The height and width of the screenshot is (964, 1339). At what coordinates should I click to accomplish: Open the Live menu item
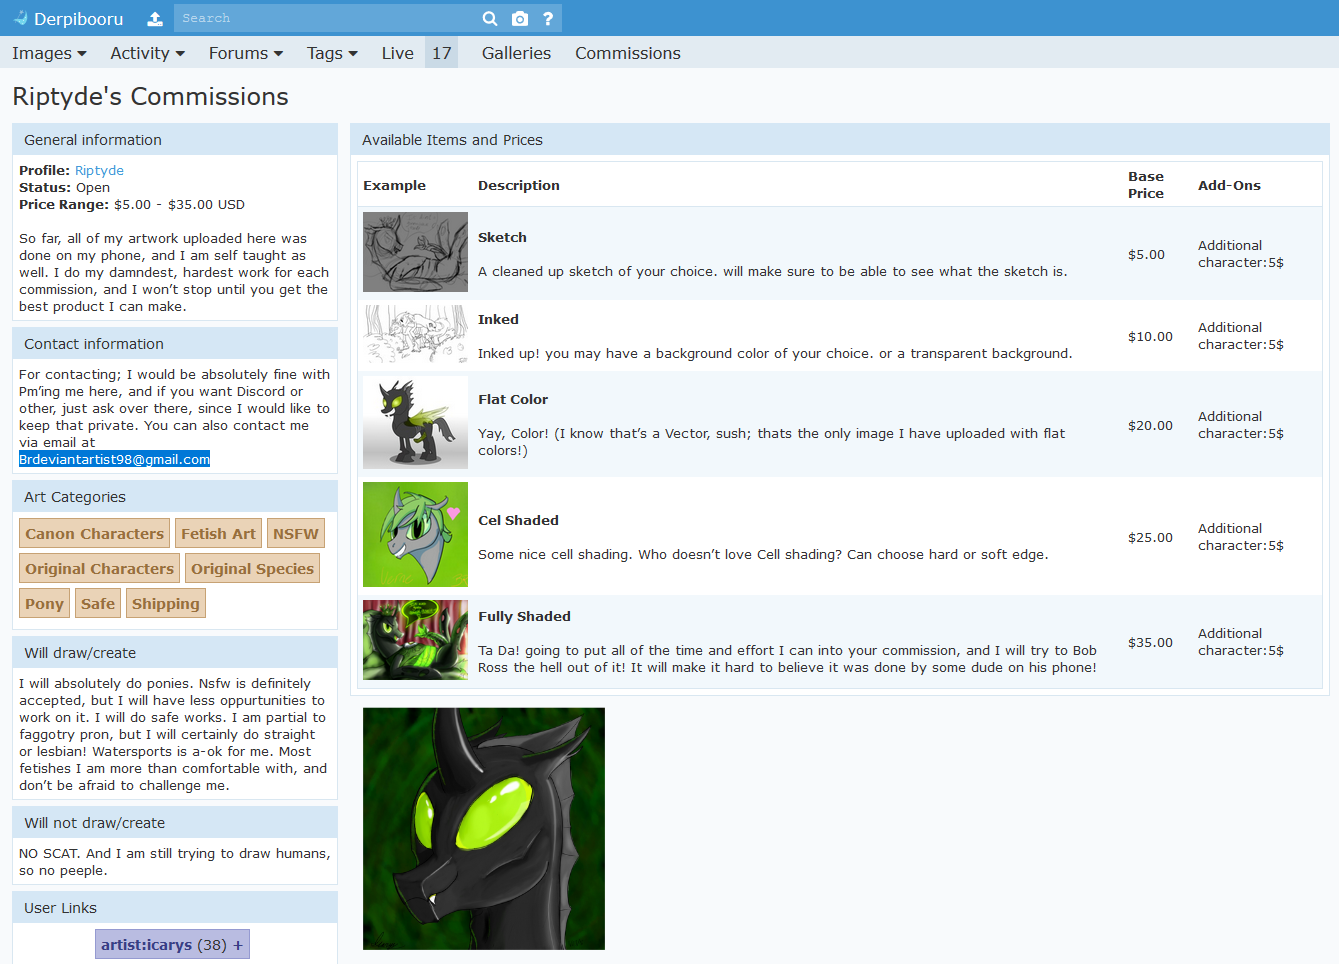(397, 53)
